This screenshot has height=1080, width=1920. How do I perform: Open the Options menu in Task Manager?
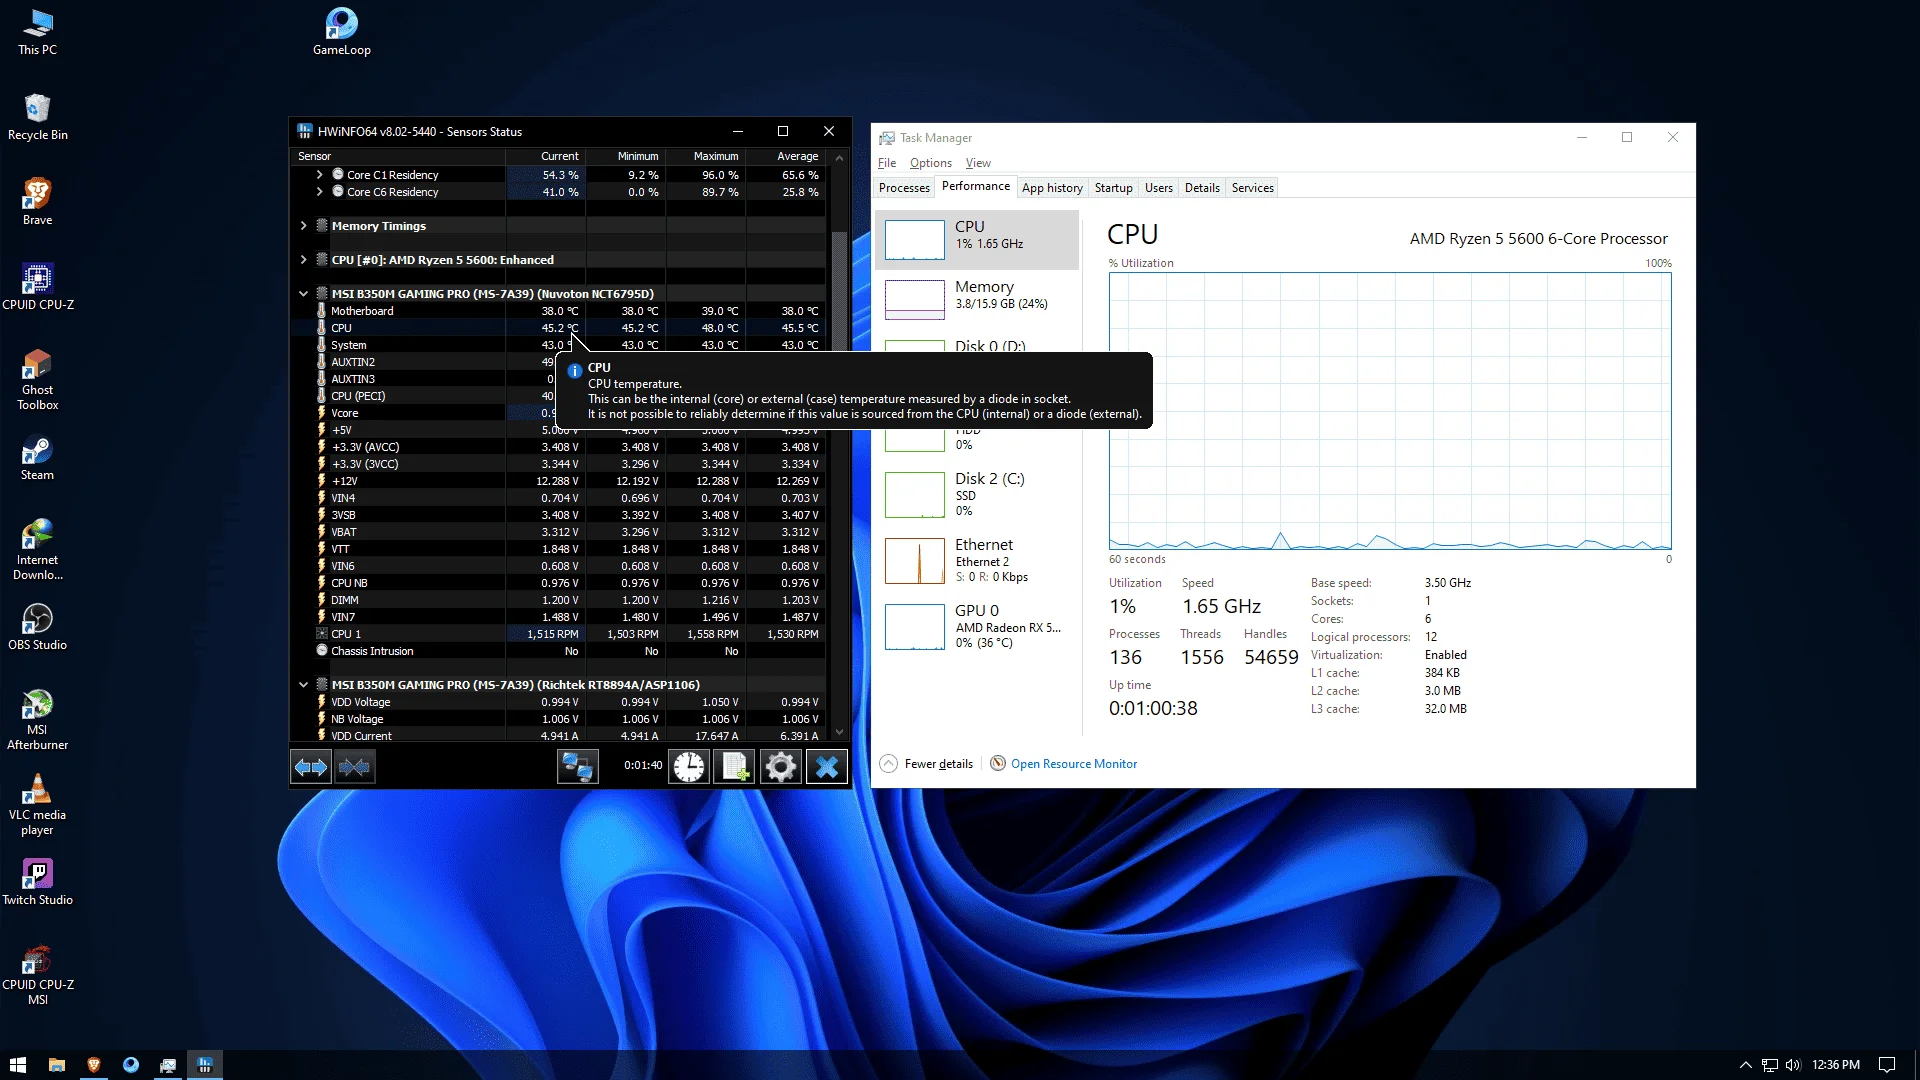[x=930, y=163]
